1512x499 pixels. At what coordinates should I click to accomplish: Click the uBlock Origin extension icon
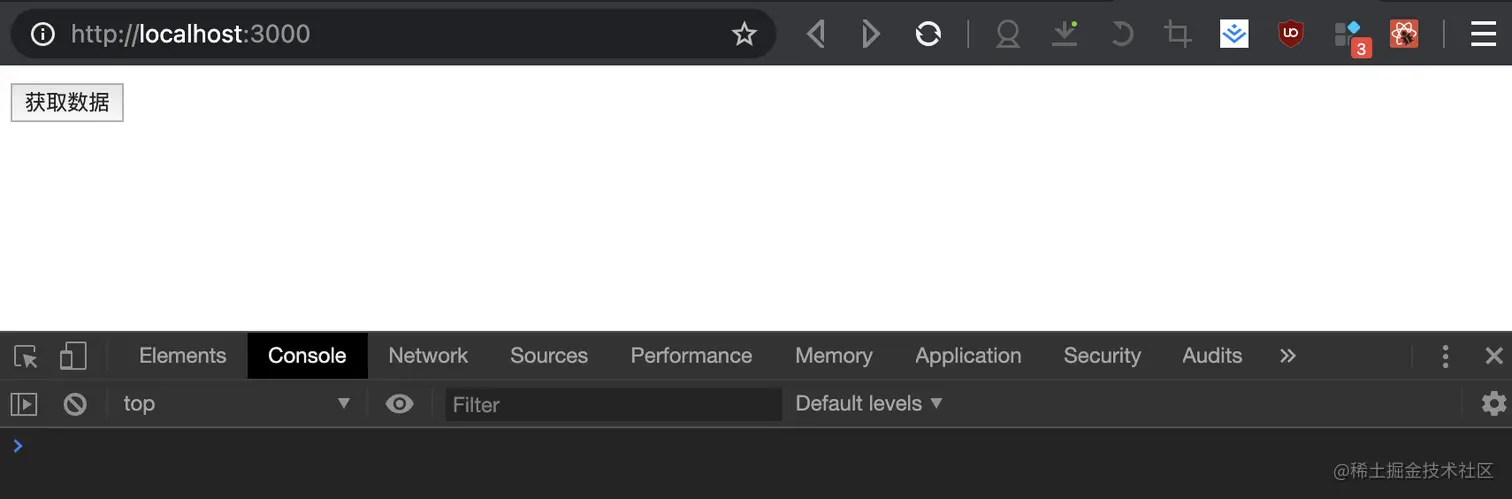(x=1291, y=34)
